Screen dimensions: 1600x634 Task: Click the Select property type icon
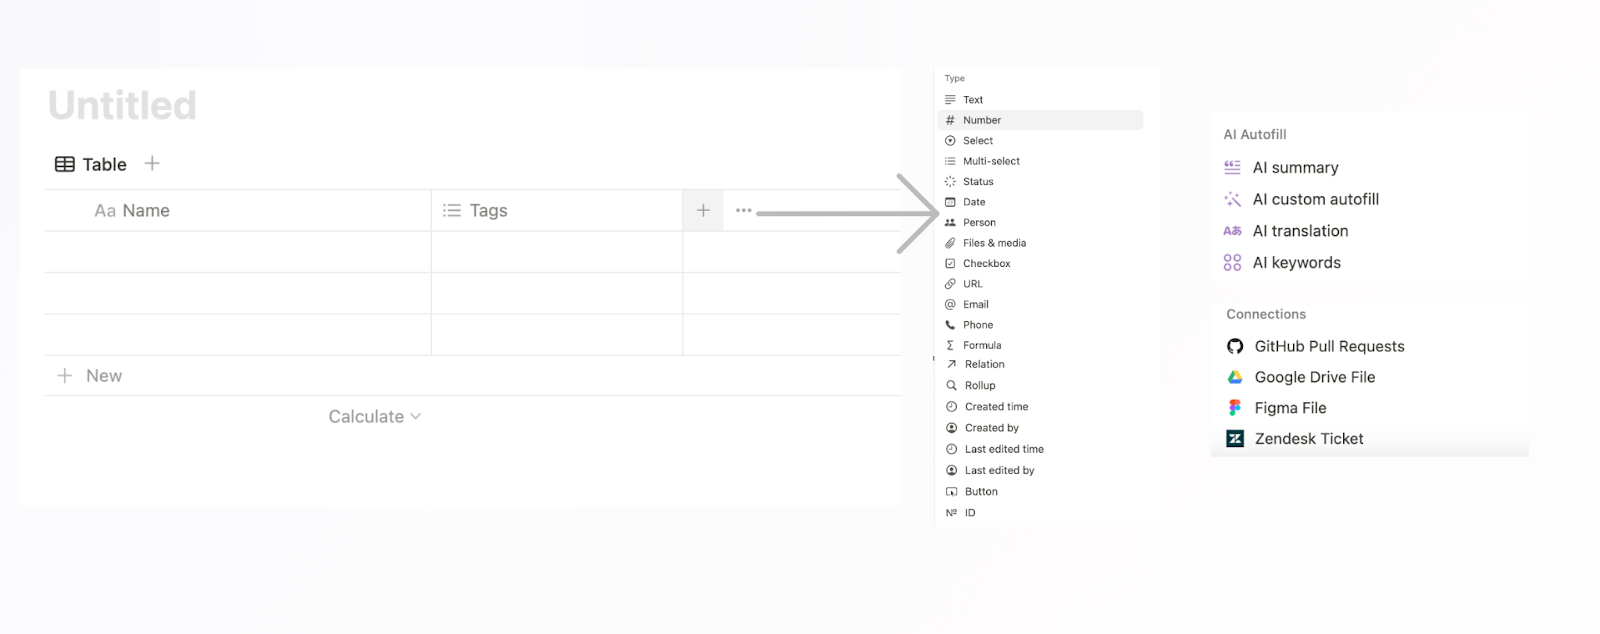tap(950, 141)
